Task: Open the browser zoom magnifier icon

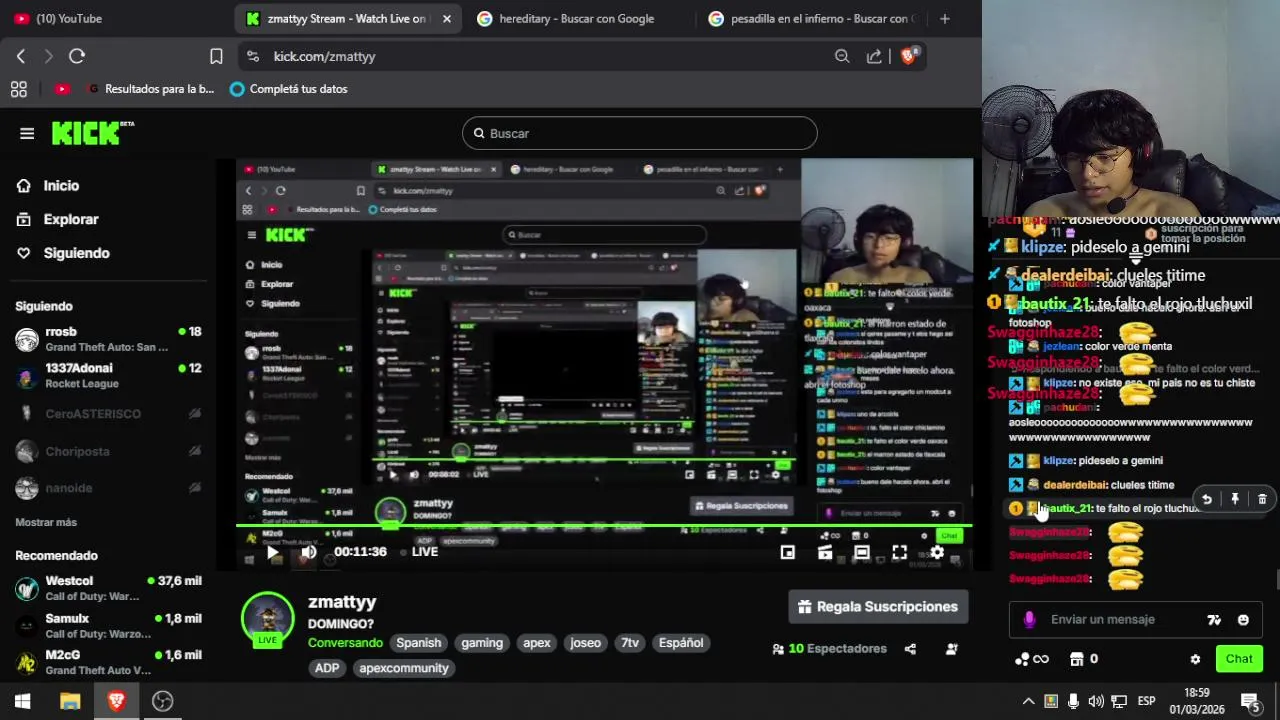Action: pyautogui.click(x=842, y=56)
